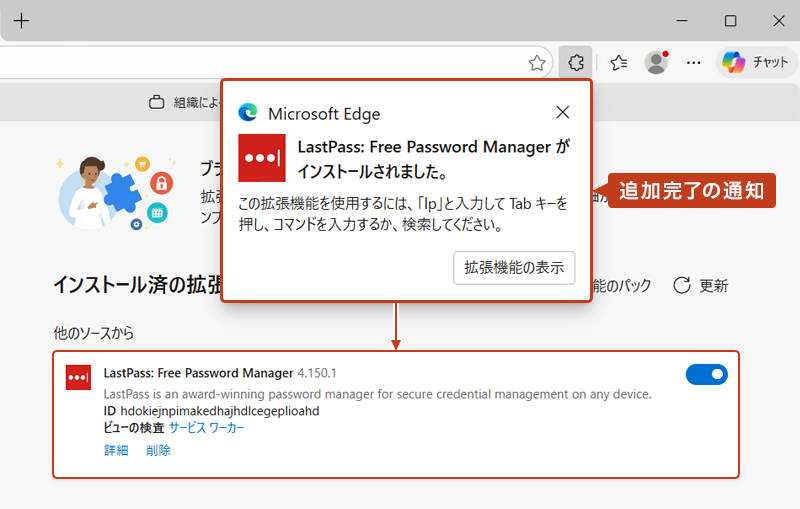Viewport: 800px width, 509px height.
Task: Click the 他のソースから section label
Action: [x=93, y=333]
